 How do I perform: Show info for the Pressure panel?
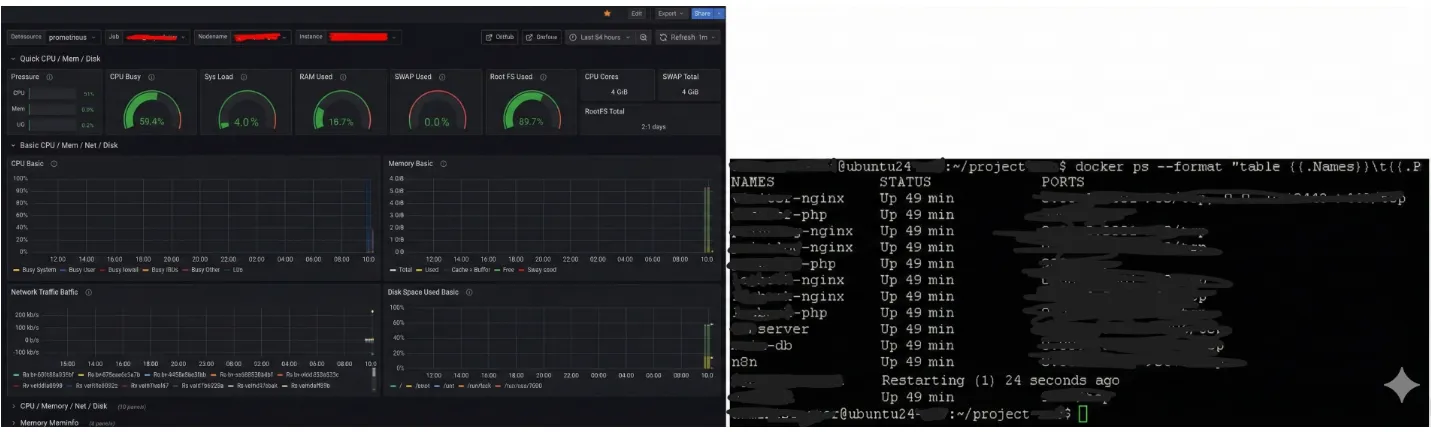click(x=49, y=76)
